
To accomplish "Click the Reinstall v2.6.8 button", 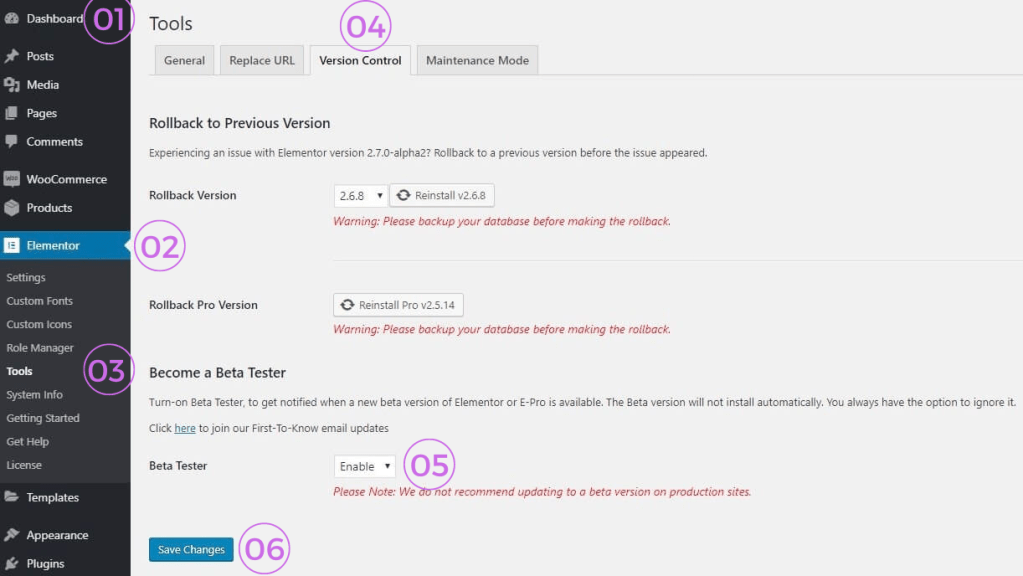I will pyautogui.click(x=441, y=195).
